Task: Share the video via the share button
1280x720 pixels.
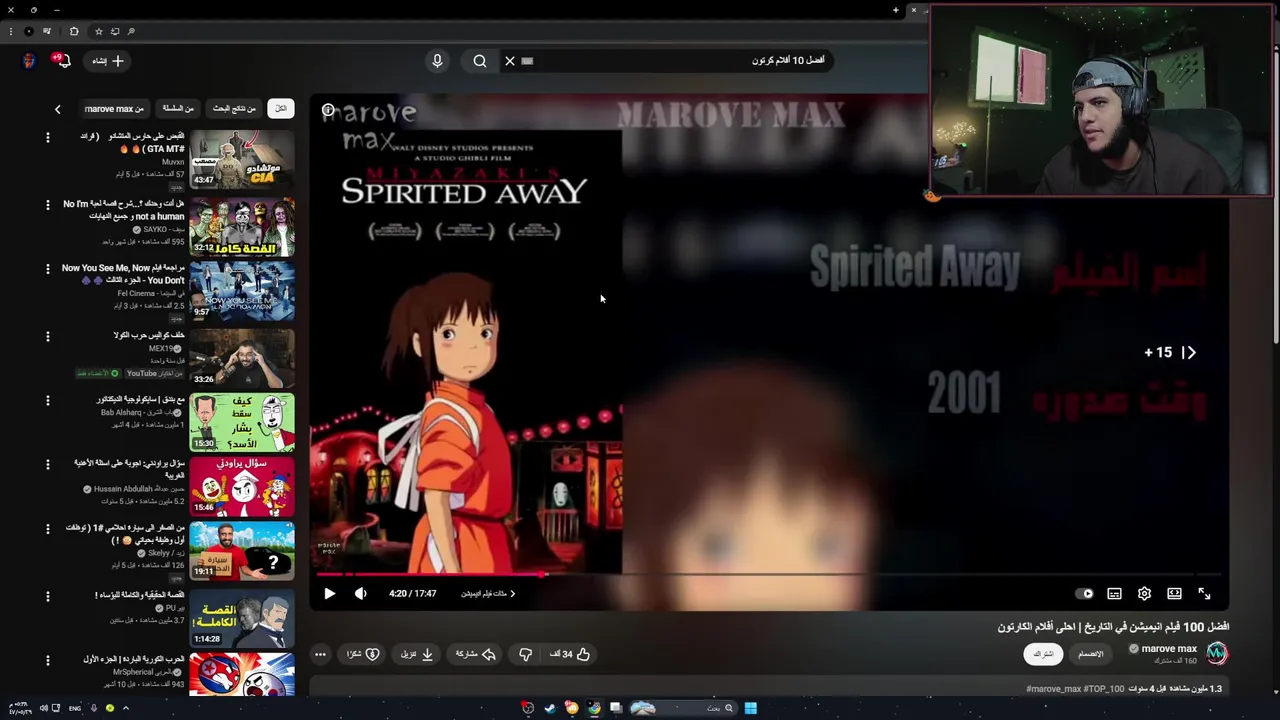Action: click(x=476, y=654)
